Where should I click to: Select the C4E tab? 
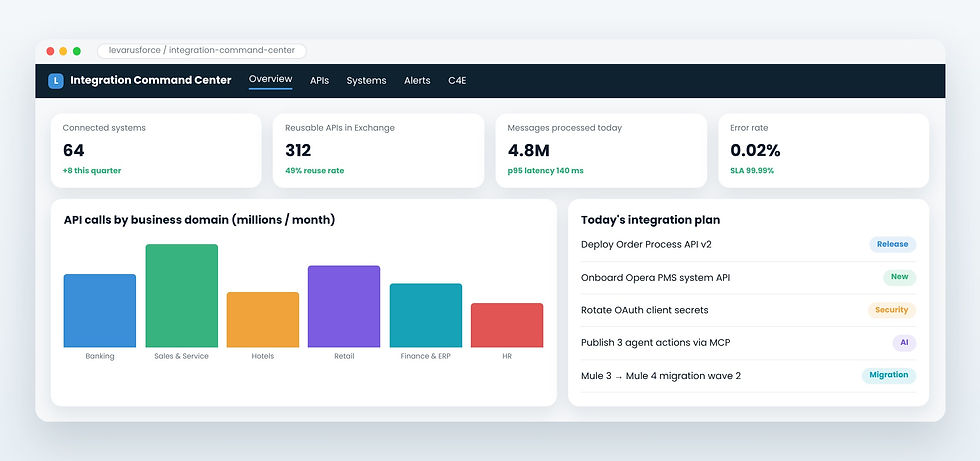tap(457, 81)
